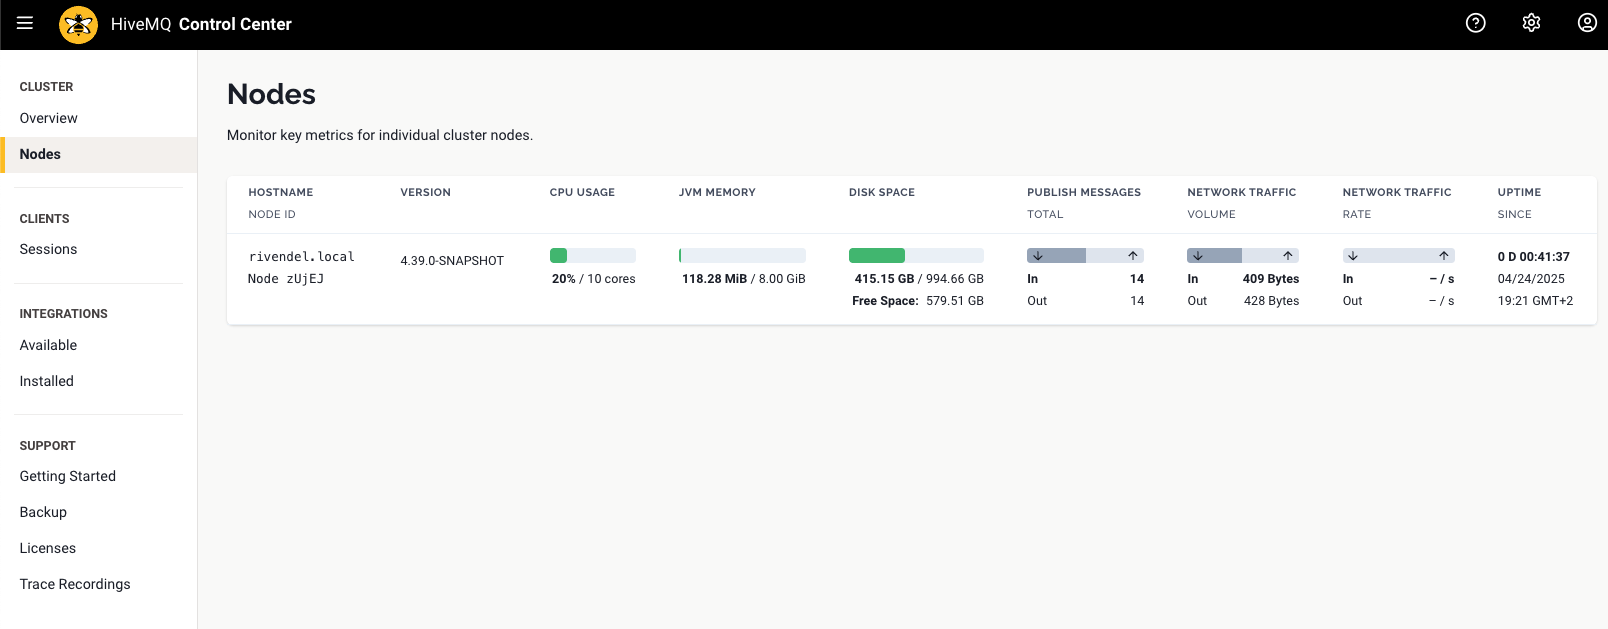The height and width of the screenshot is (629, 1608).
Task: Click 415.15 GB / 994.66 GB value
Action: [919, 279]
